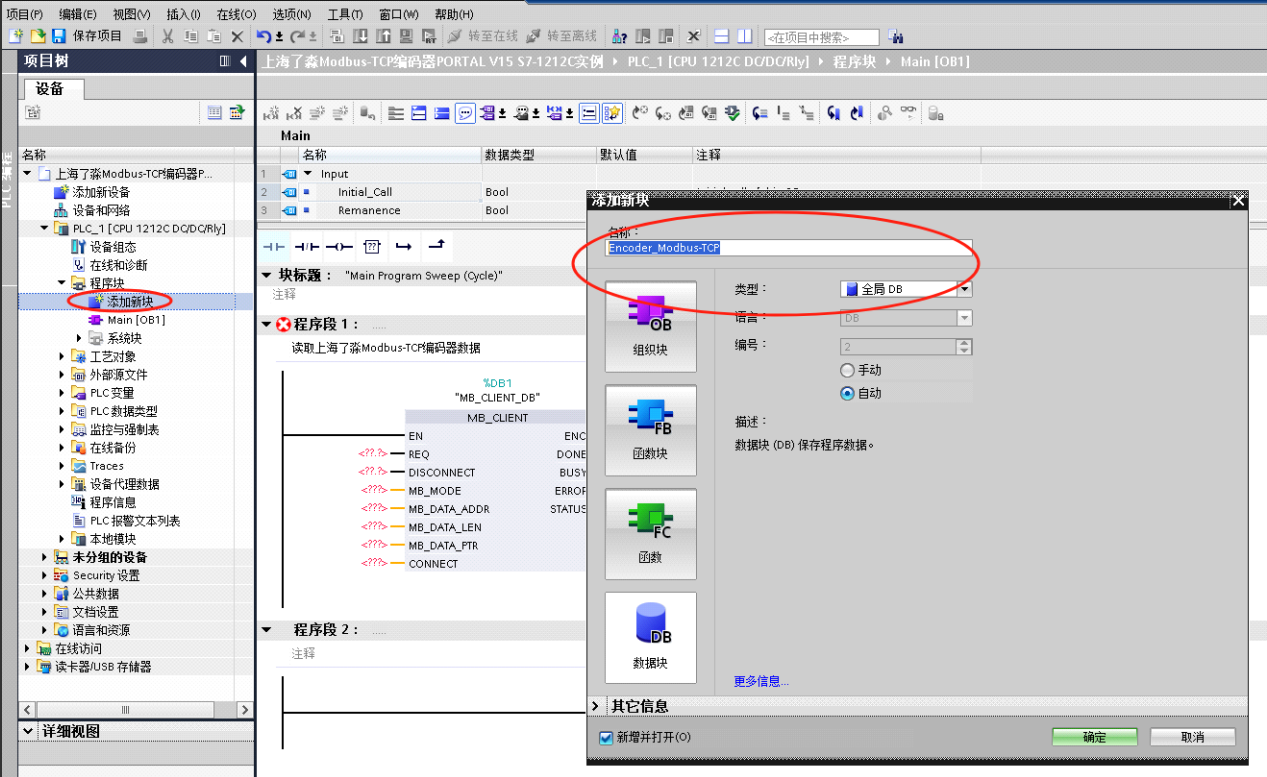Click the redo arrow icon
The image size is (1267, 777).
click(298, 36)
